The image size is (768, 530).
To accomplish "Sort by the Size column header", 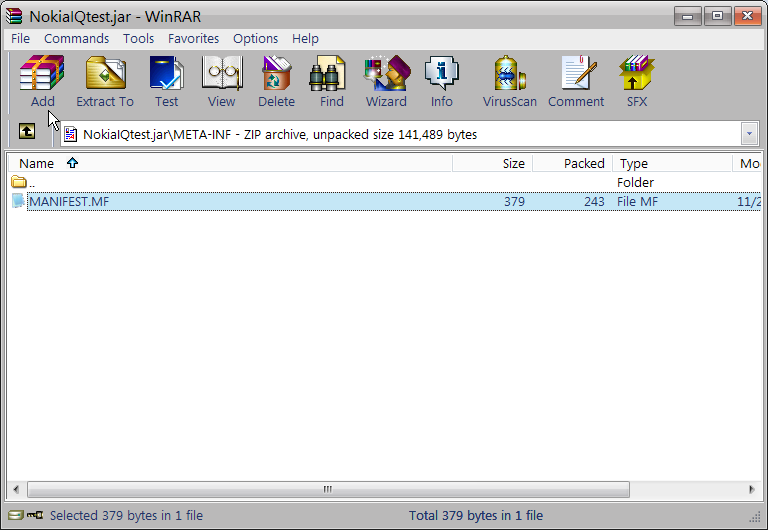I will pos(492,163).
